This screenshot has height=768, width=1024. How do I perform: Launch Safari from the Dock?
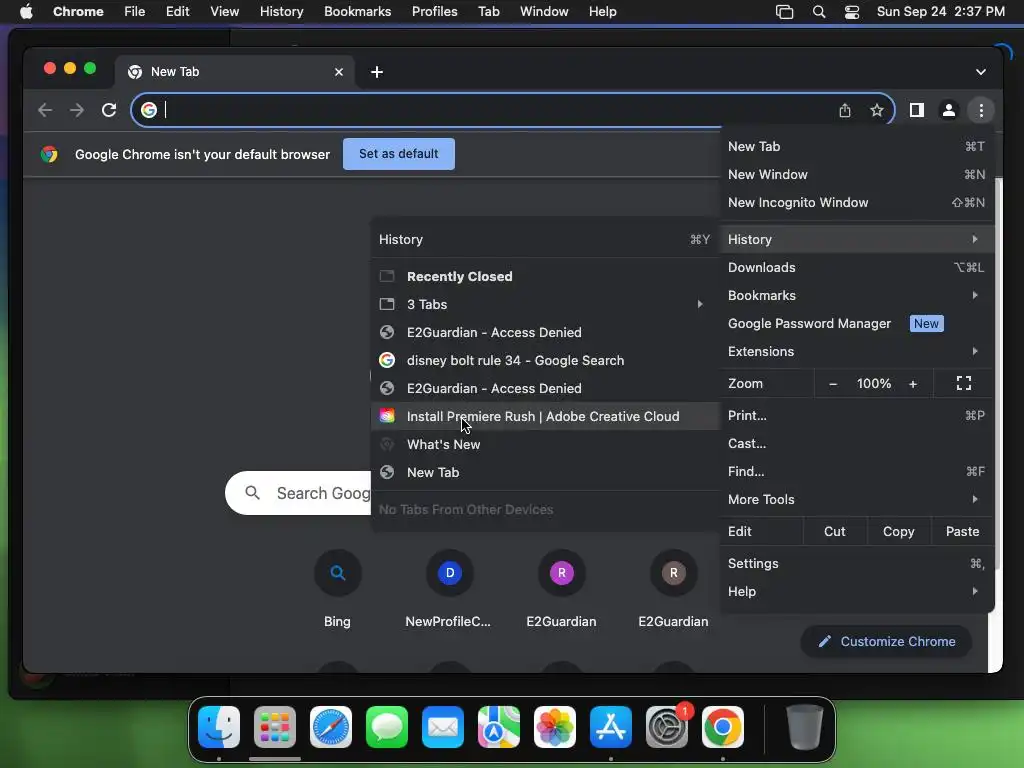click(x=330, y=727)
